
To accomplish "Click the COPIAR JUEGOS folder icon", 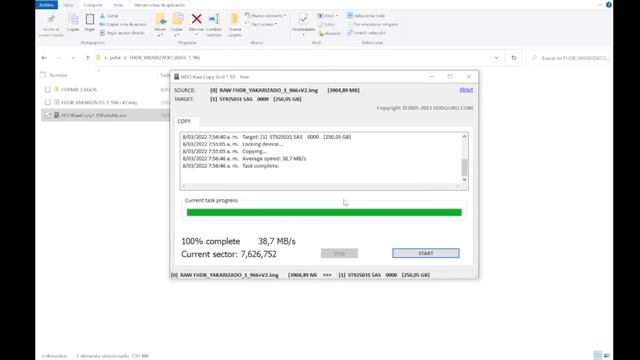I will (x=57, y=89).
